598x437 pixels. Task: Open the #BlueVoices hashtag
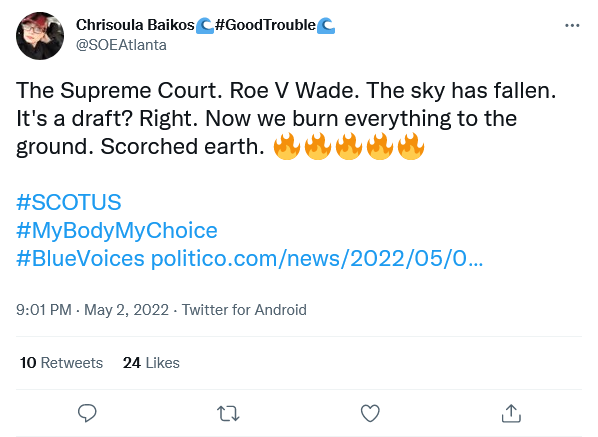click(80, 259)
